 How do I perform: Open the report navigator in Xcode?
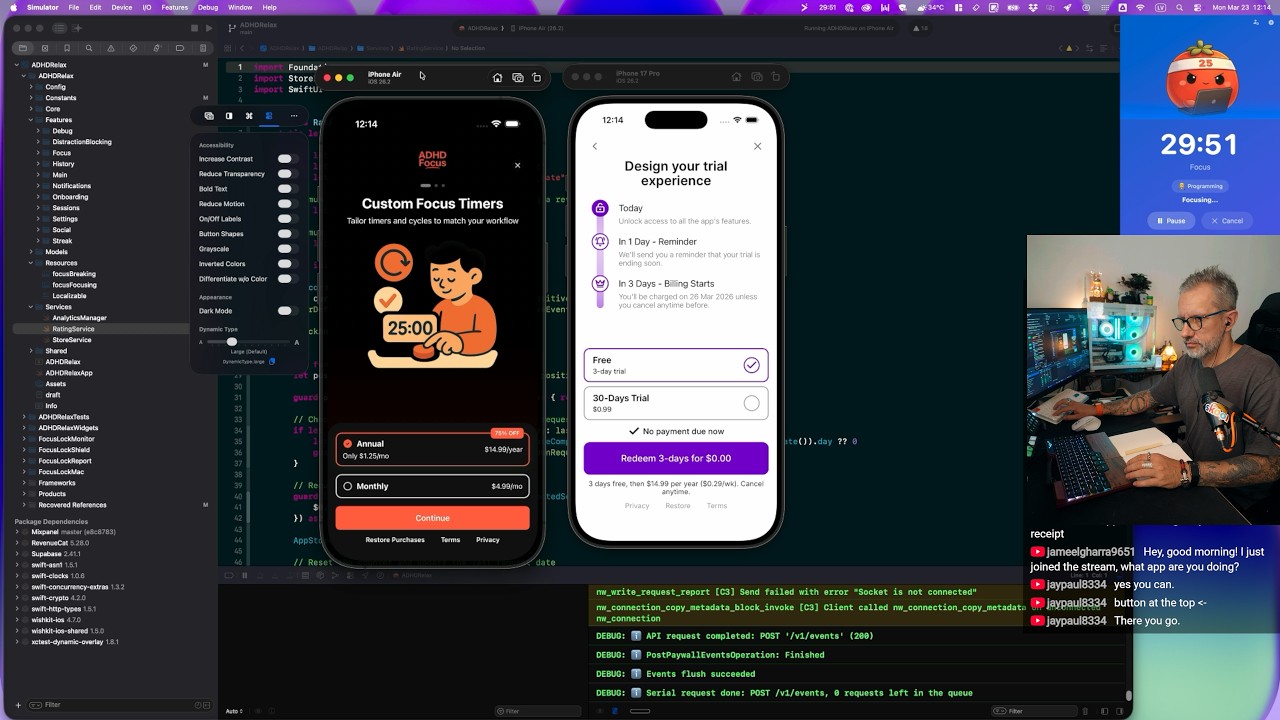pos(202,48)
